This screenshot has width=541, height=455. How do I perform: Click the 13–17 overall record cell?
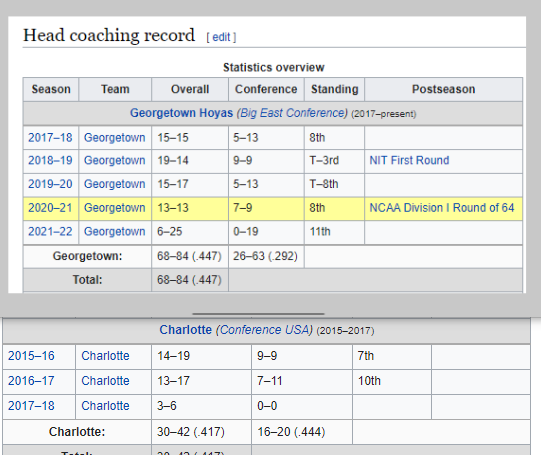tap(201, 381)
